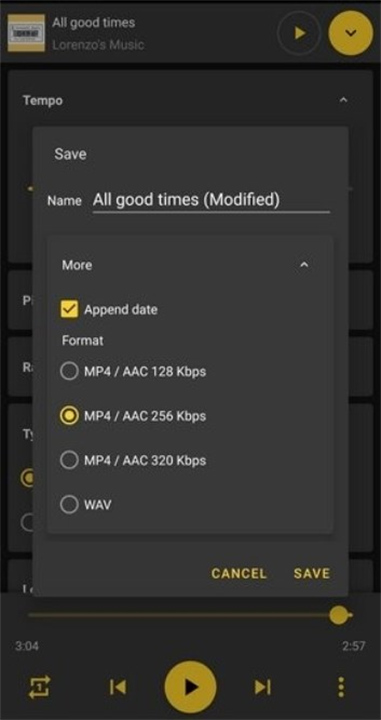Collapse the Tempo panel chevron

(x=343, y=100)
